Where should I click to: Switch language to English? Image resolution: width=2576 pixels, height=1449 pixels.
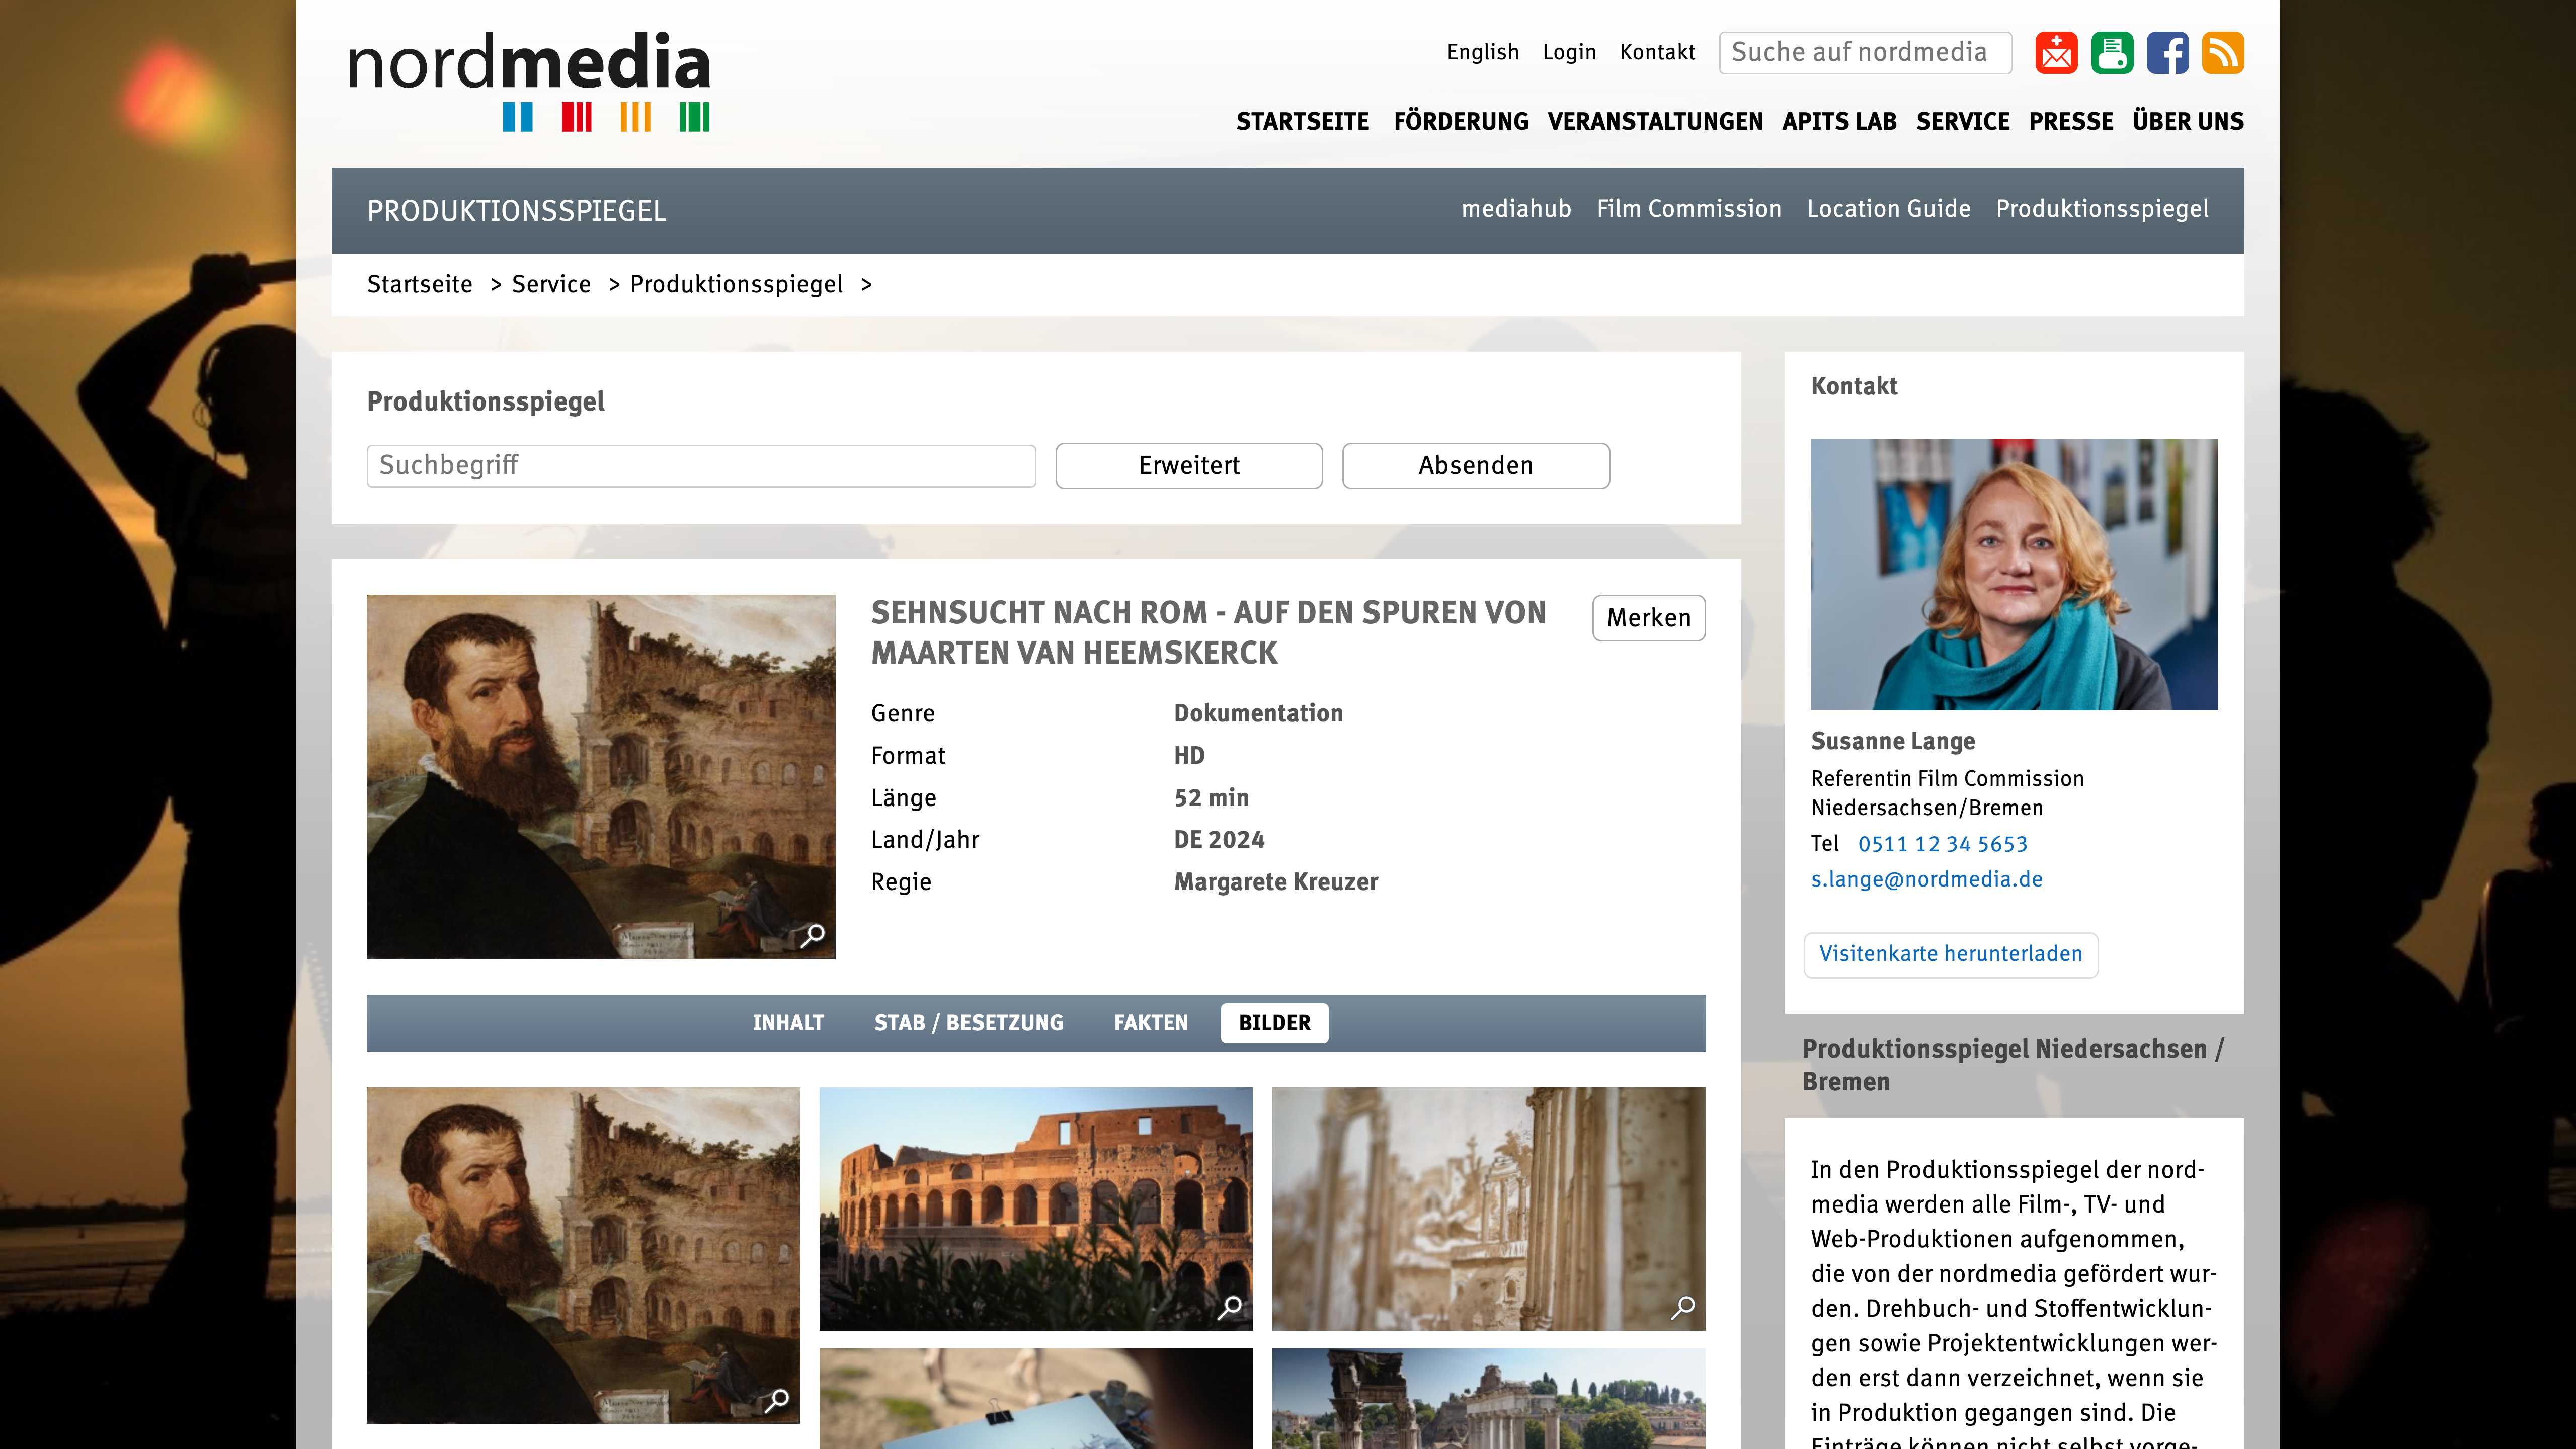tap(1482, 52)
